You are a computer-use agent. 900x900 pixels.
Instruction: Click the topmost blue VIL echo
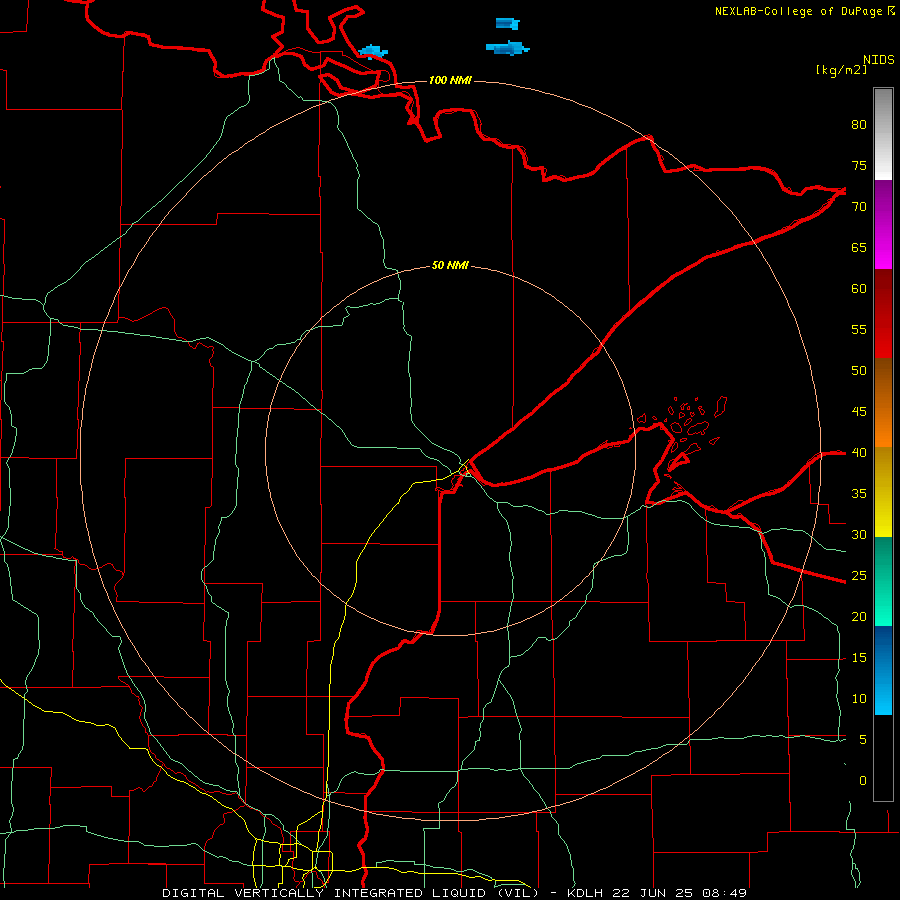(508, 24)
